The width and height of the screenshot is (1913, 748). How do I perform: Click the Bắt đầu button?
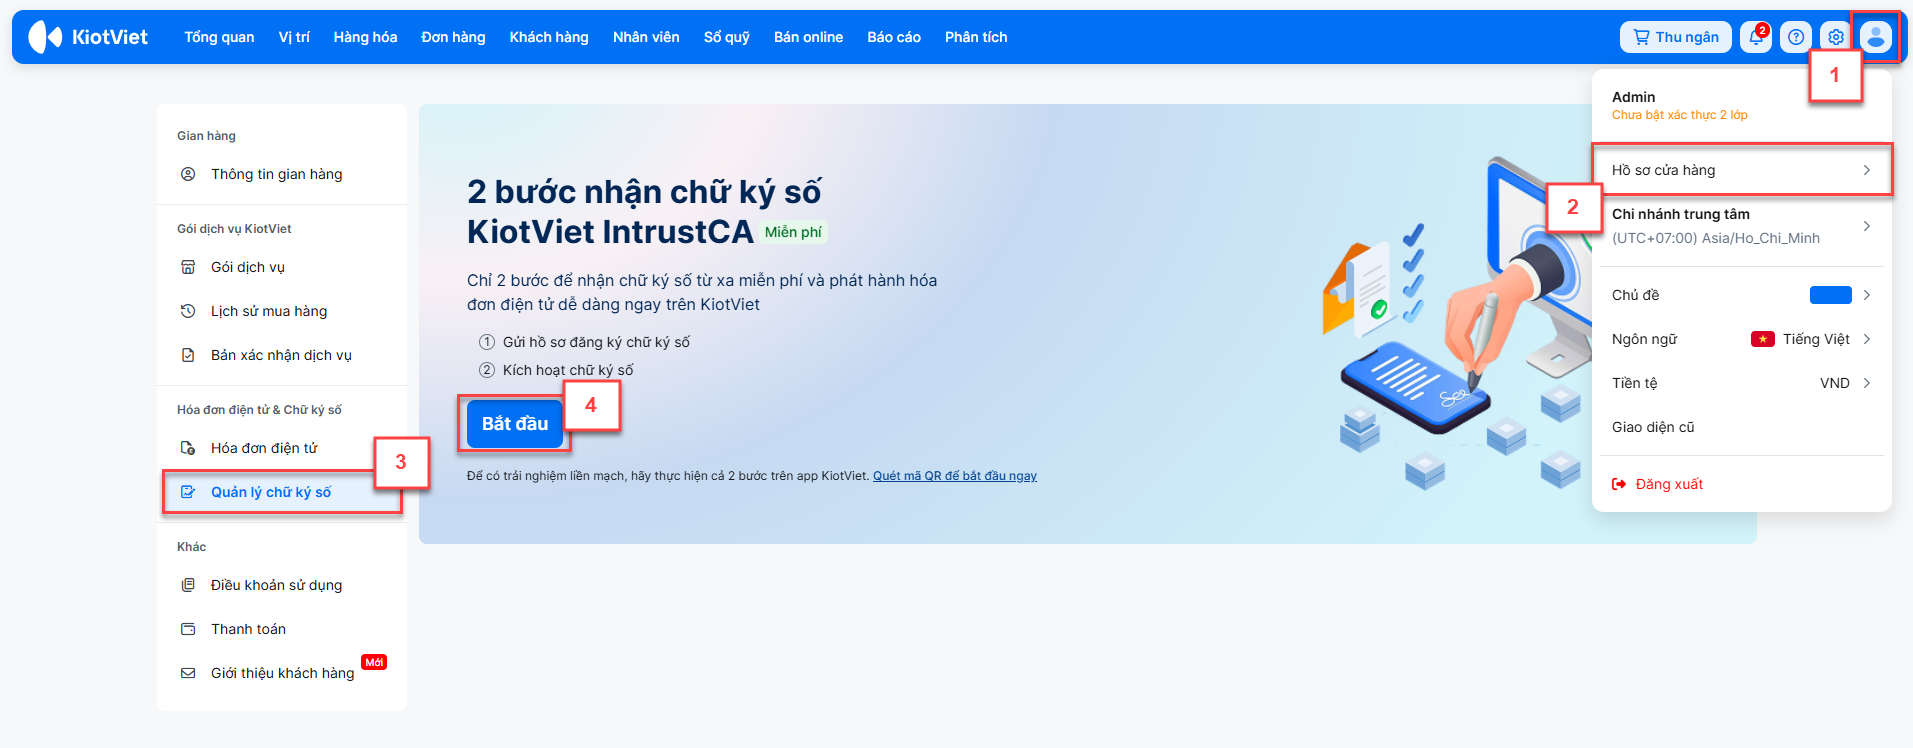pos(515,424)
